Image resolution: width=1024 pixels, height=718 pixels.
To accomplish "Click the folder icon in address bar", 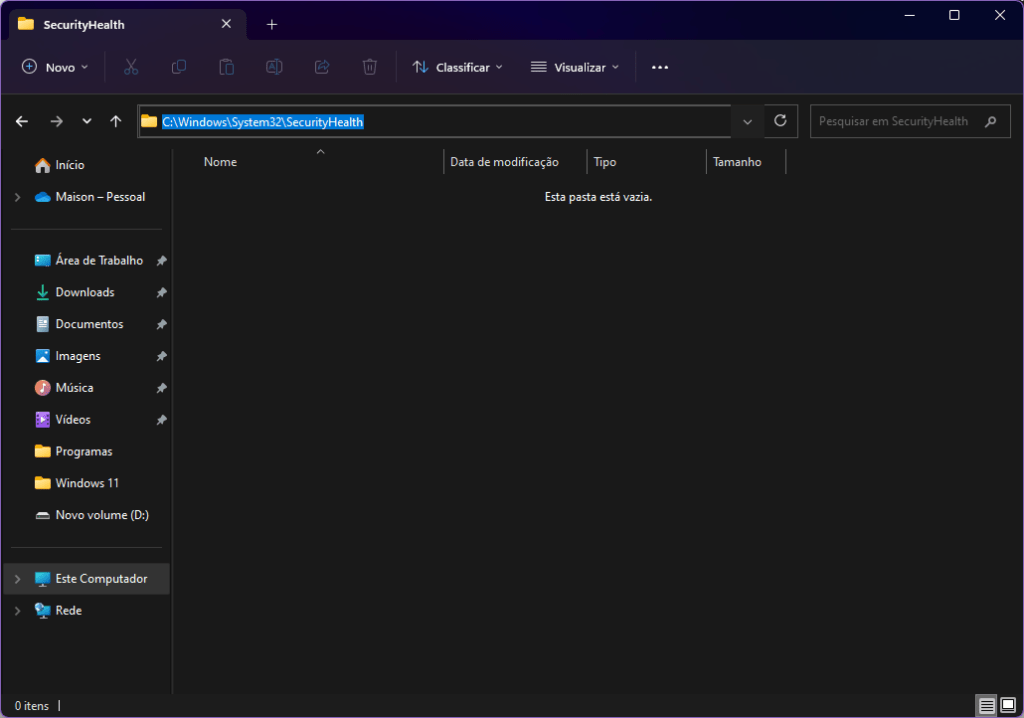I will point(150,122).
